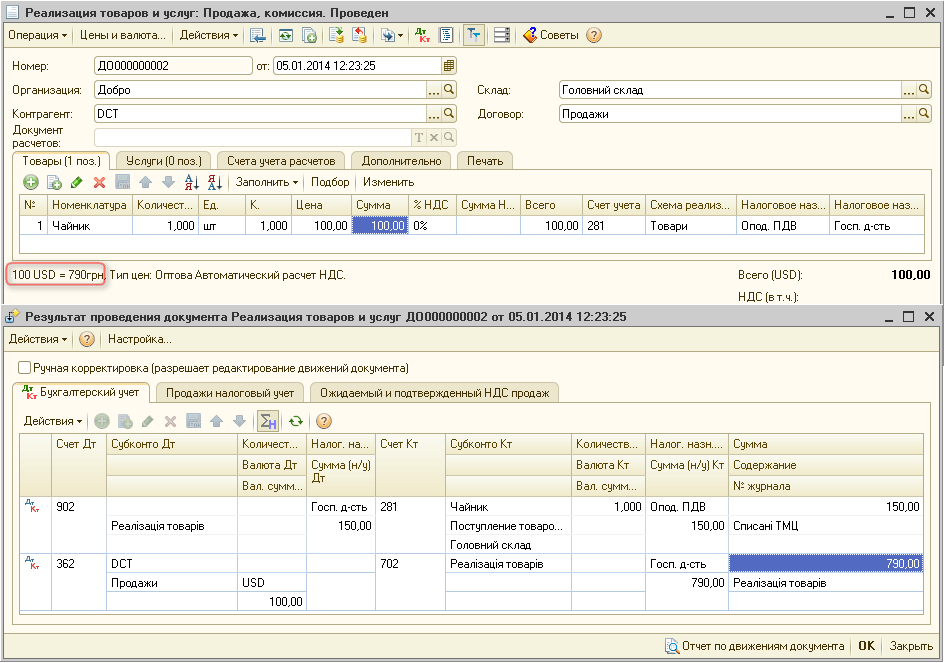This screenshot has height=663, width=944.
Task: Click the Дт/Кт icon in the top toolbar
Action: point(423,35)
